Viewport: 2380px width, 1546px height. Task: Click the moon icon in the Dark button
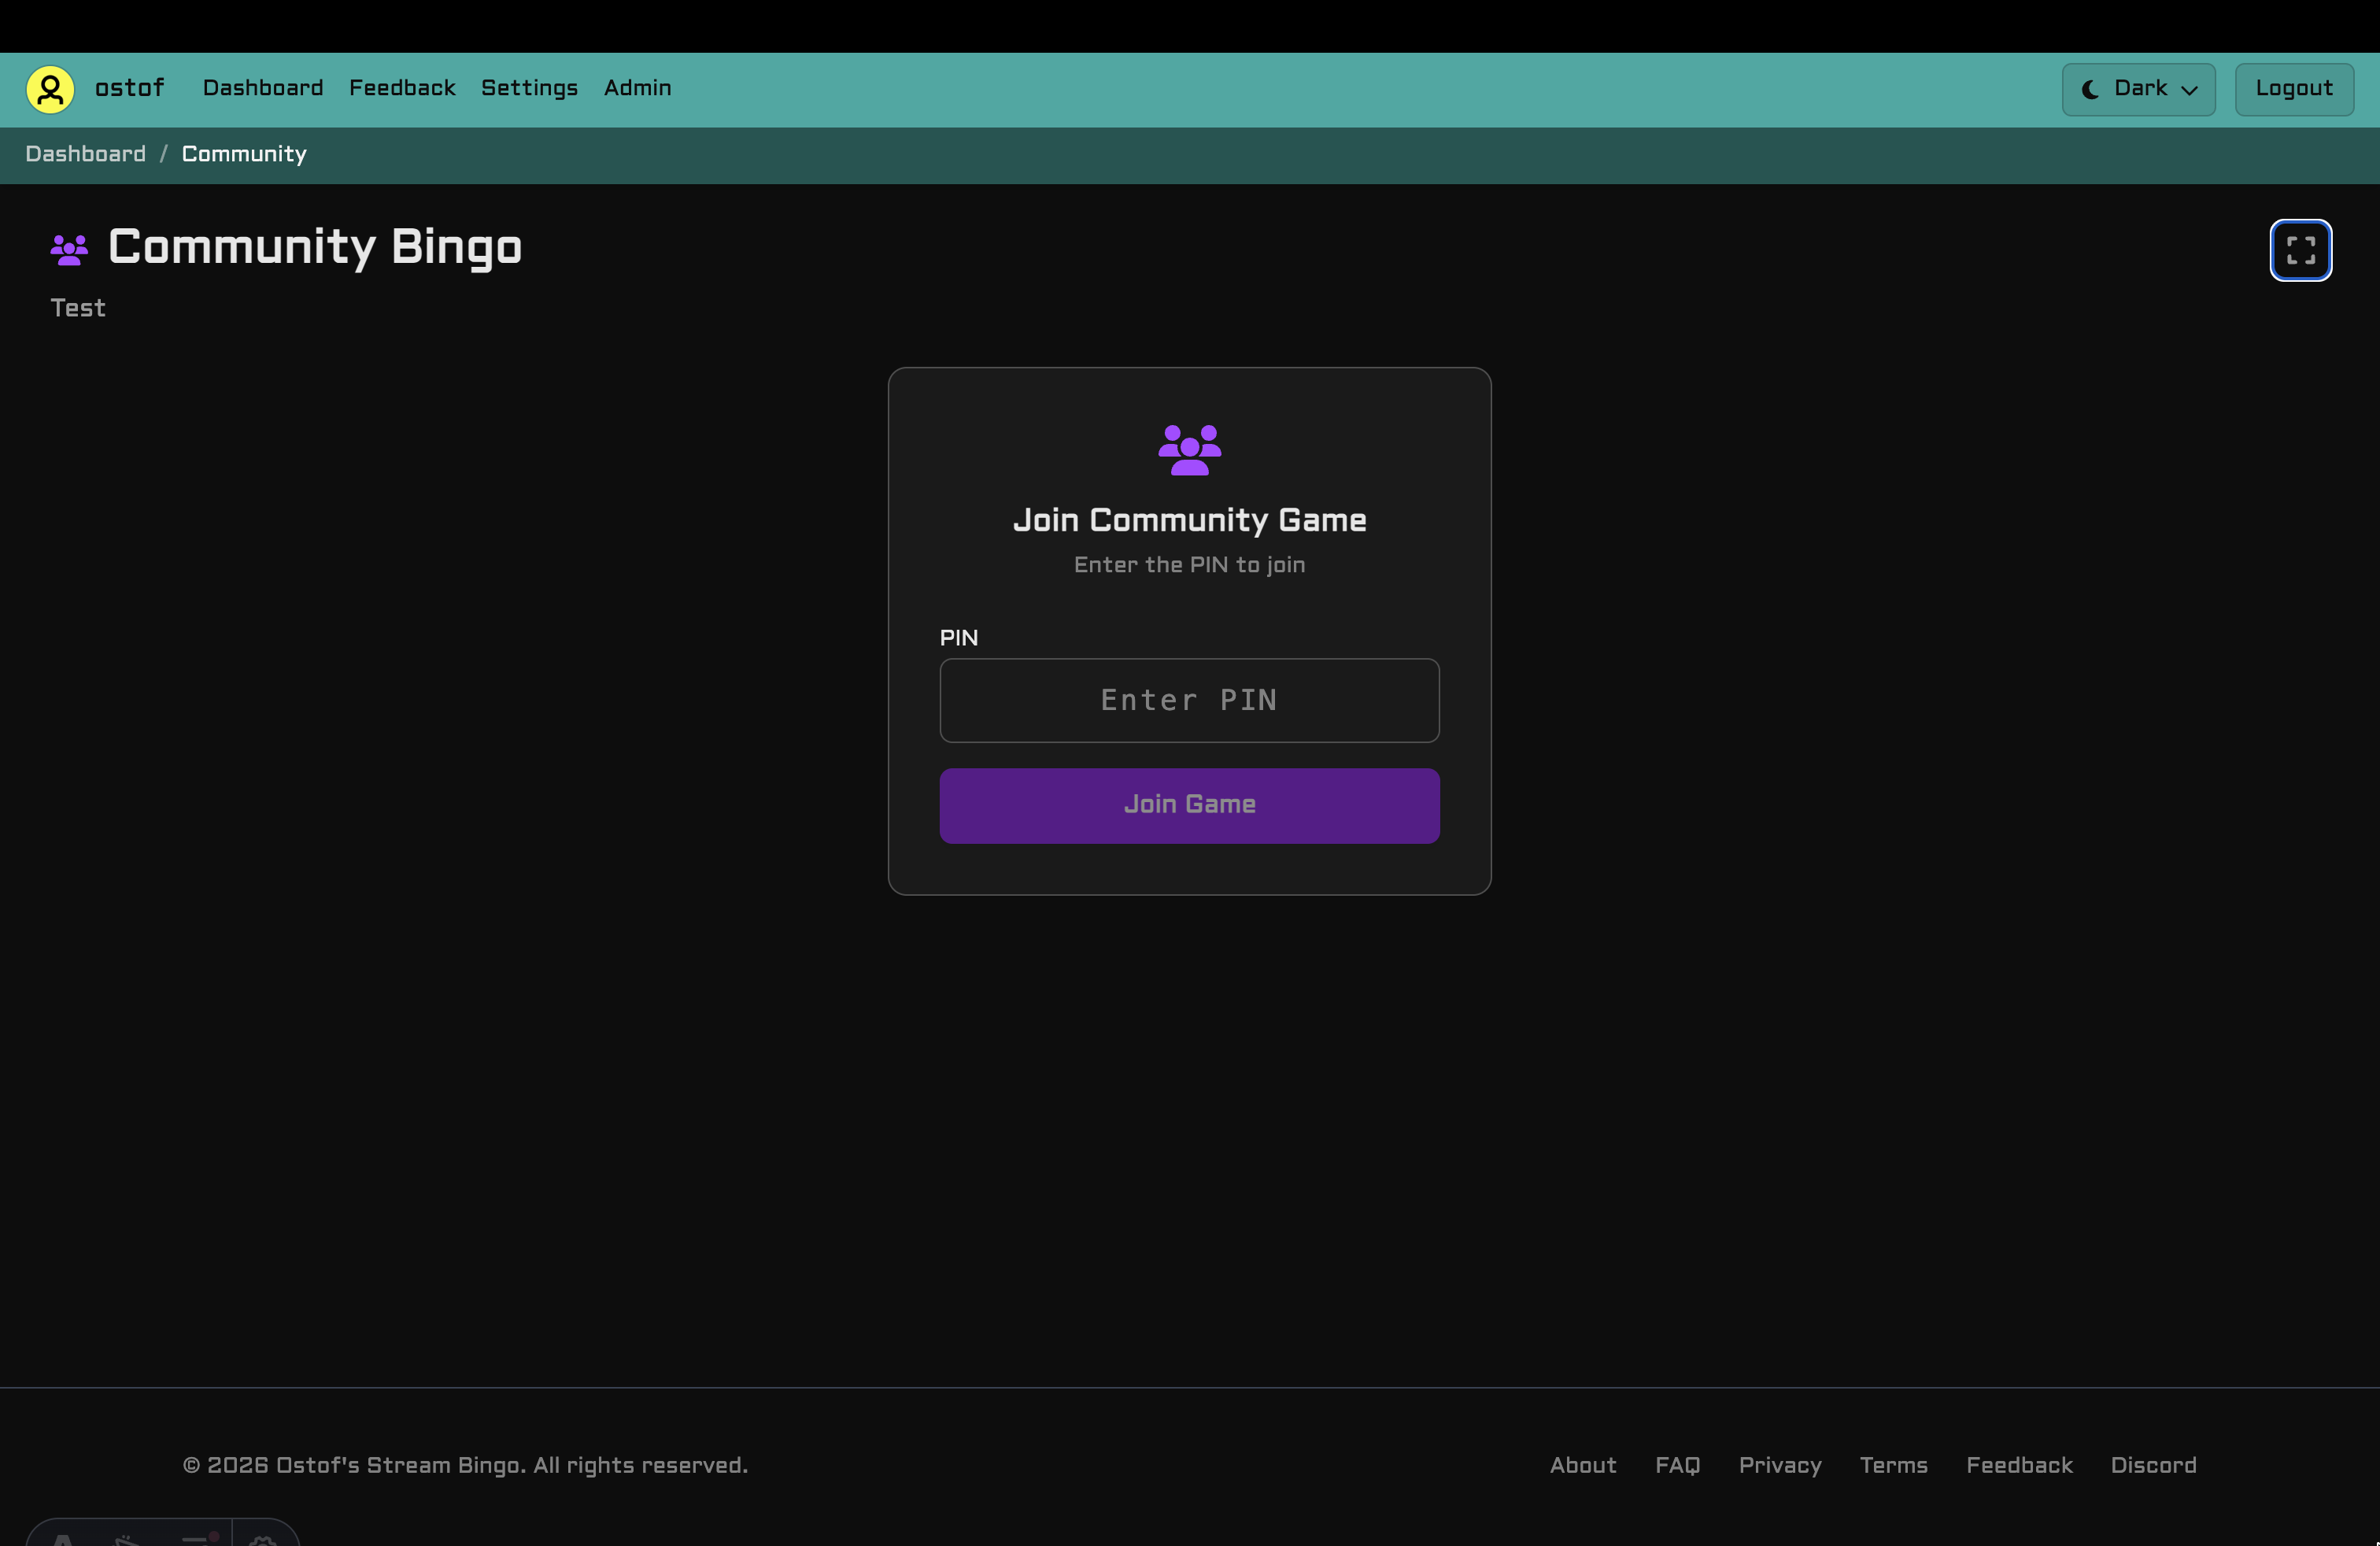2091,89
